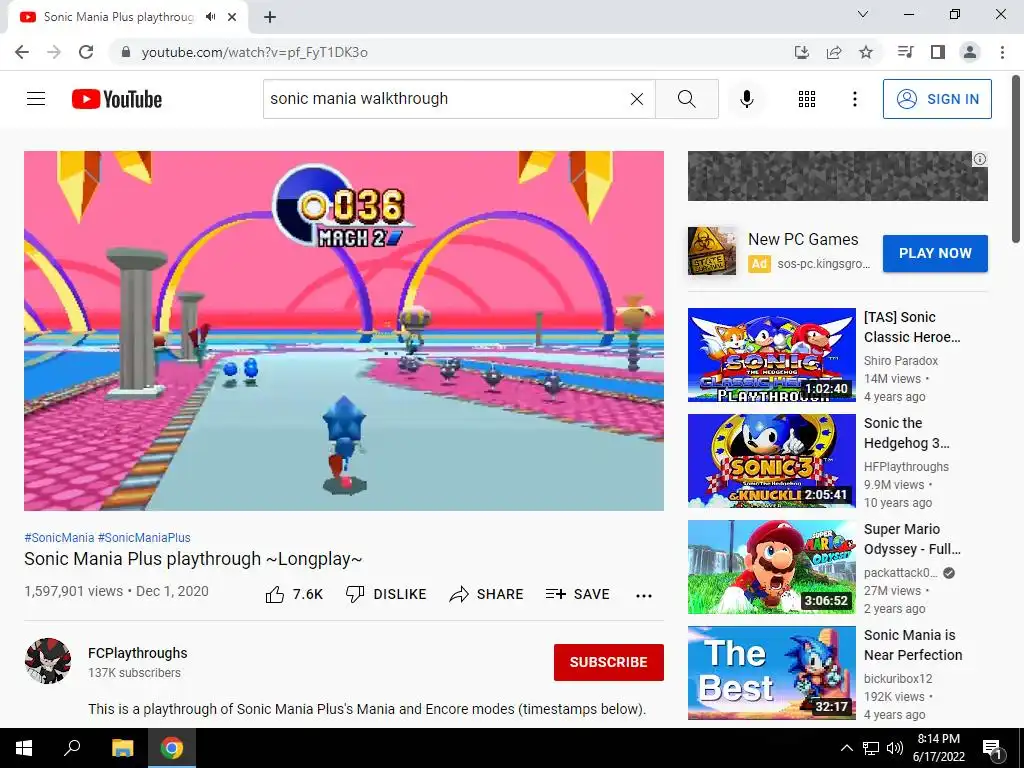Viewport: 1024px width, 768px height.
Task: Clear the search box with the X
Action: tap(637, 99)
